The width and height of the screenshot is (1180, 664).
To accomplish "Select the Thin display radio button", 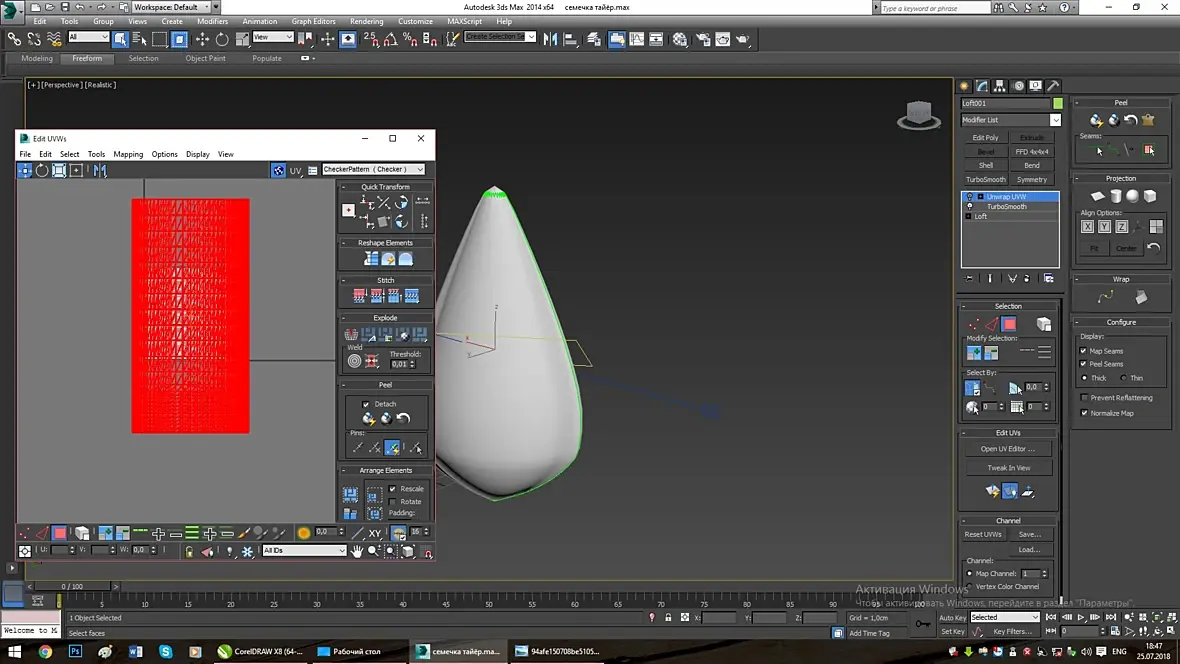I will click(1124, 378).
